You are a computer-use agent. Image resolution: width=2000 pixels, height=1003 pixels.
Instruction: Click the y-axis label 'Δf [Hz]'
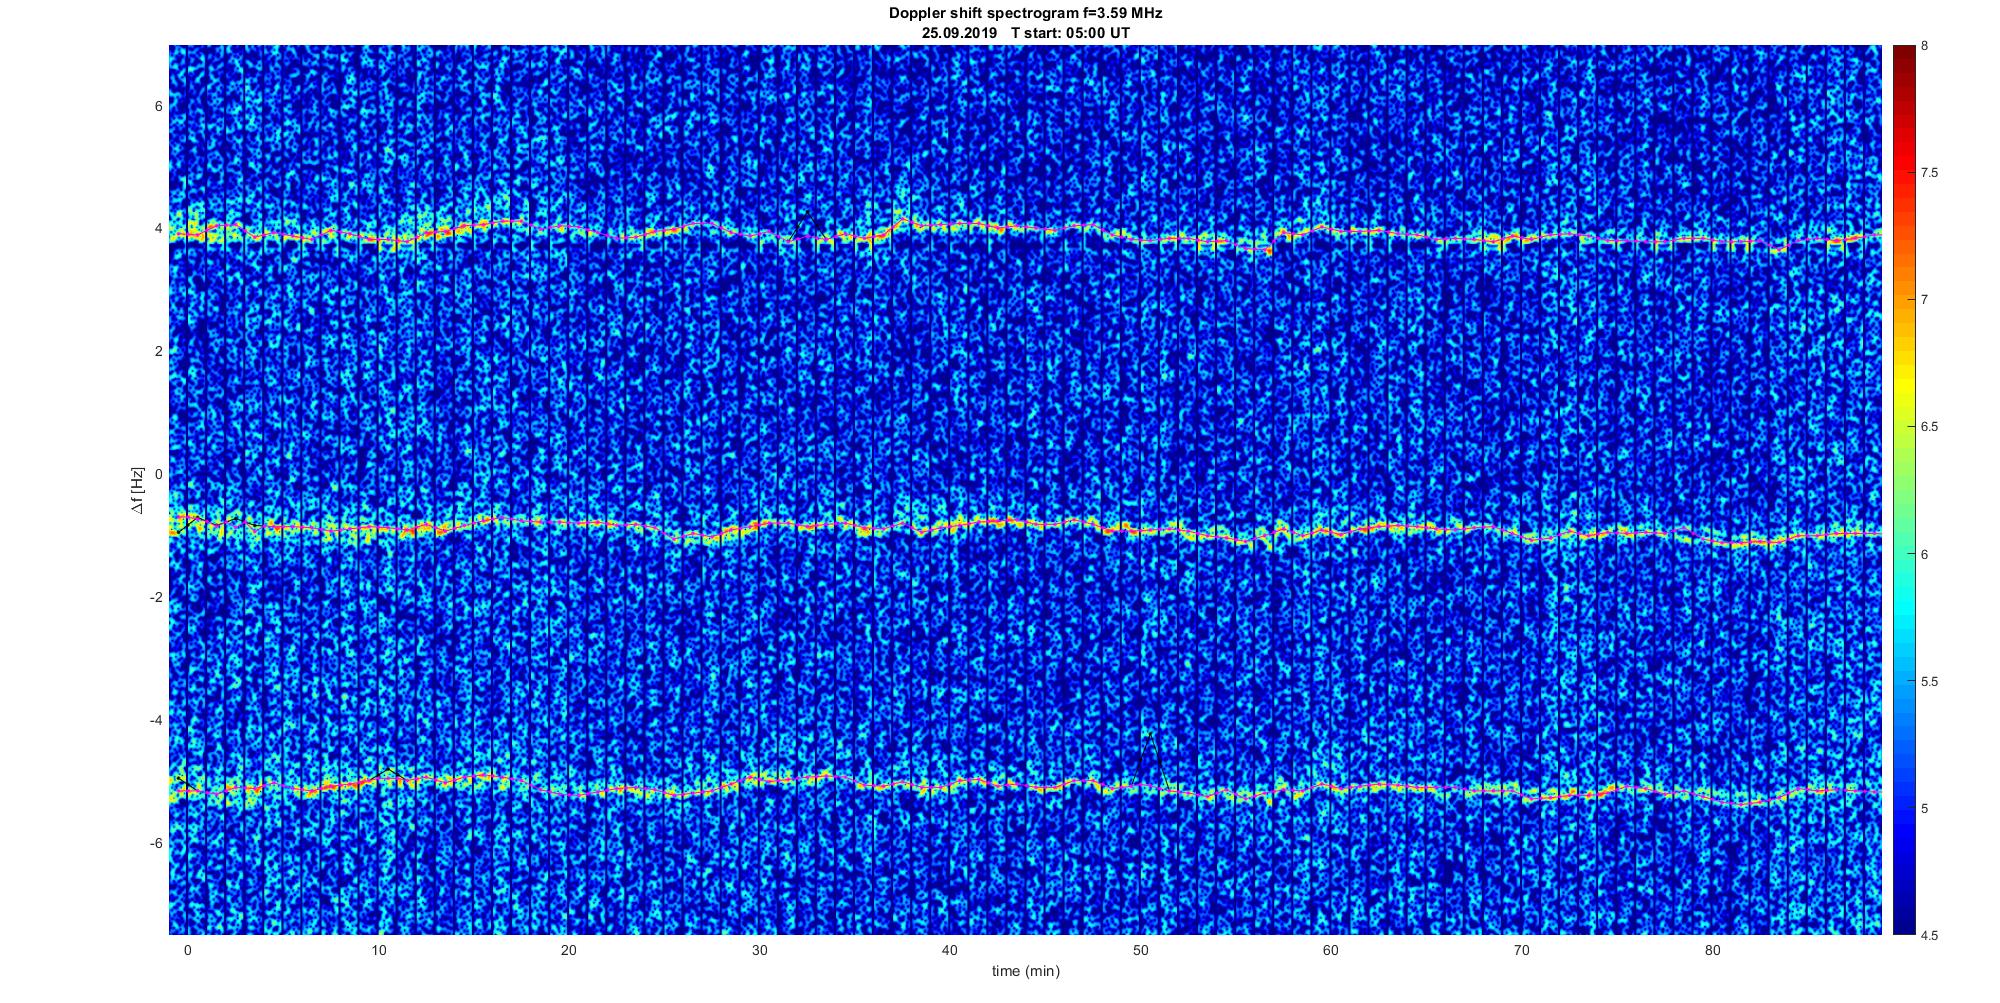tap(138, 490)
